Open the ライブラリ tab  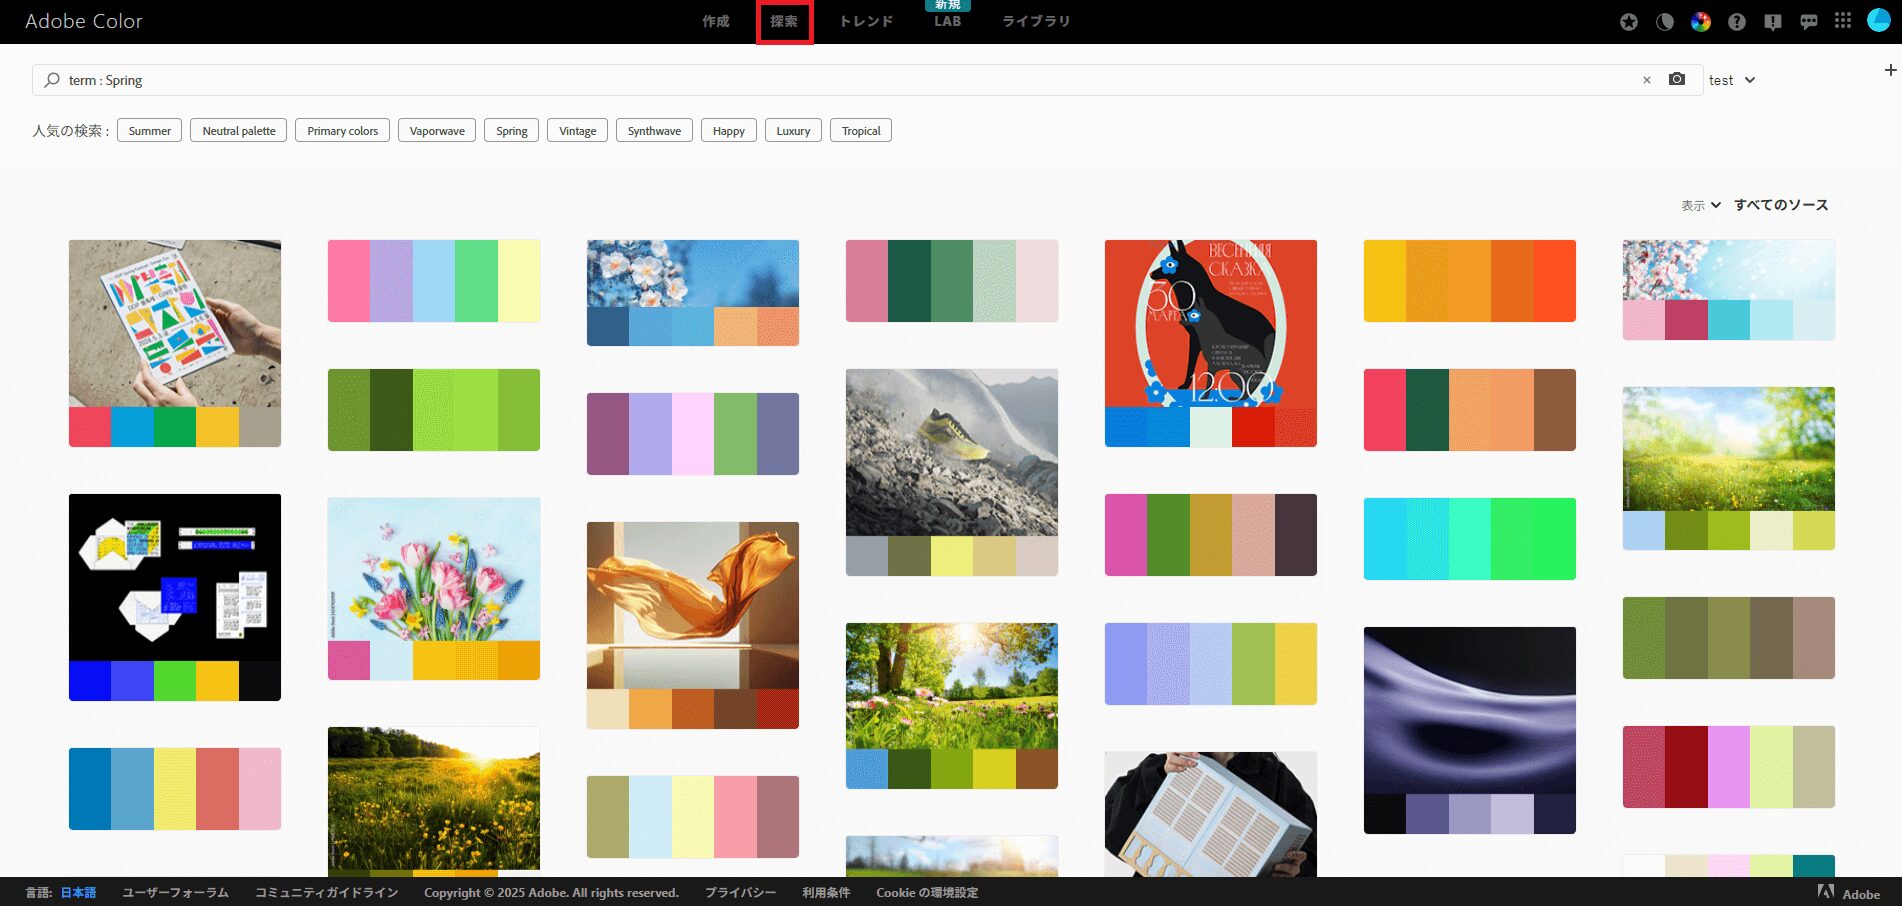pos(1036,22)
